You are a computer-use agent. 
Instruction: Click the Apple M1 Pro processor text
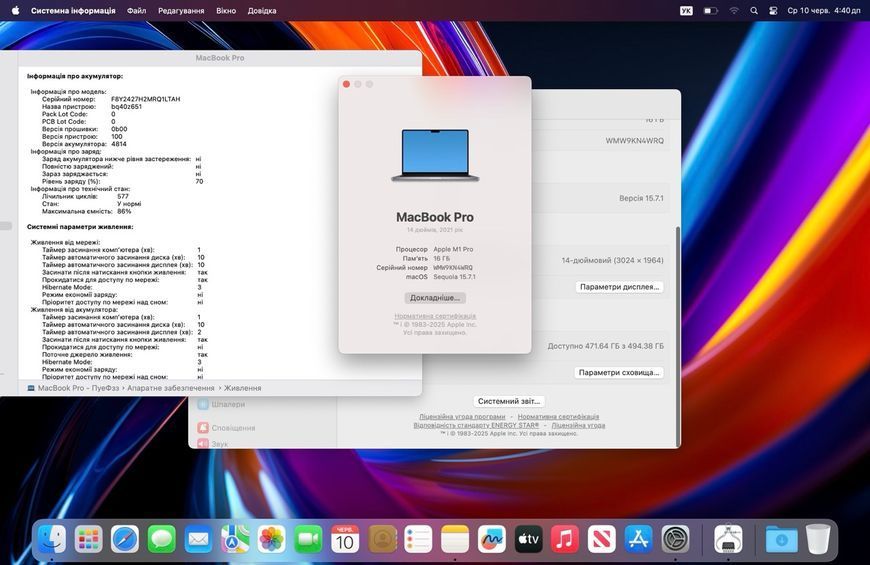[x=453, y=249]
